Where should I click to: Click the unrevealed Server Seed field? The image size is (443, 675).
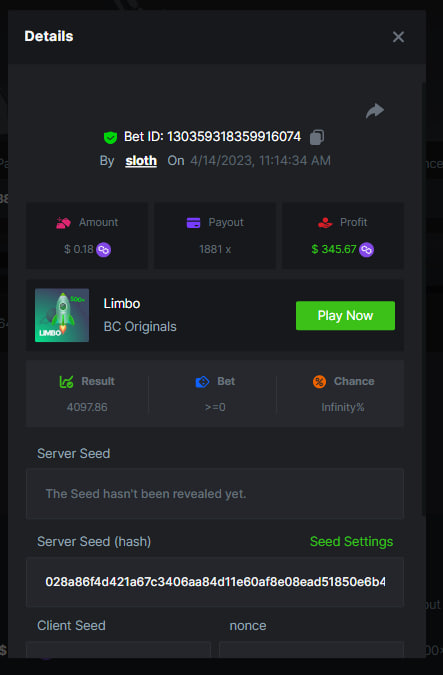coord(215,494)
